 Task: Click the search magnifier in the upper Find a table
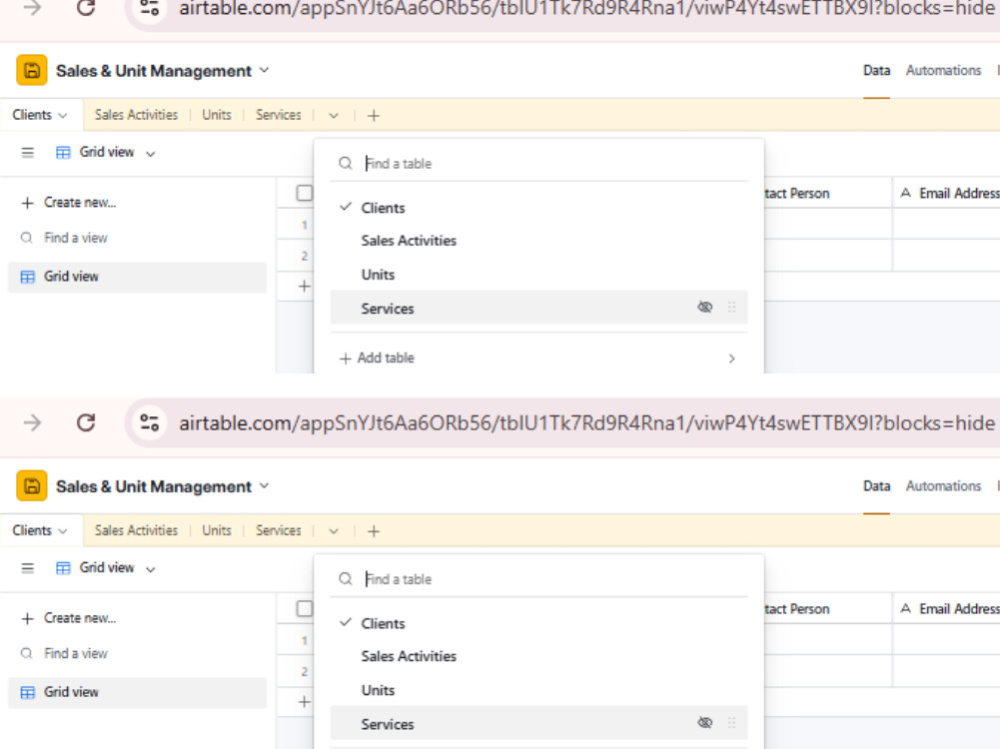click(x=345, y=163)
